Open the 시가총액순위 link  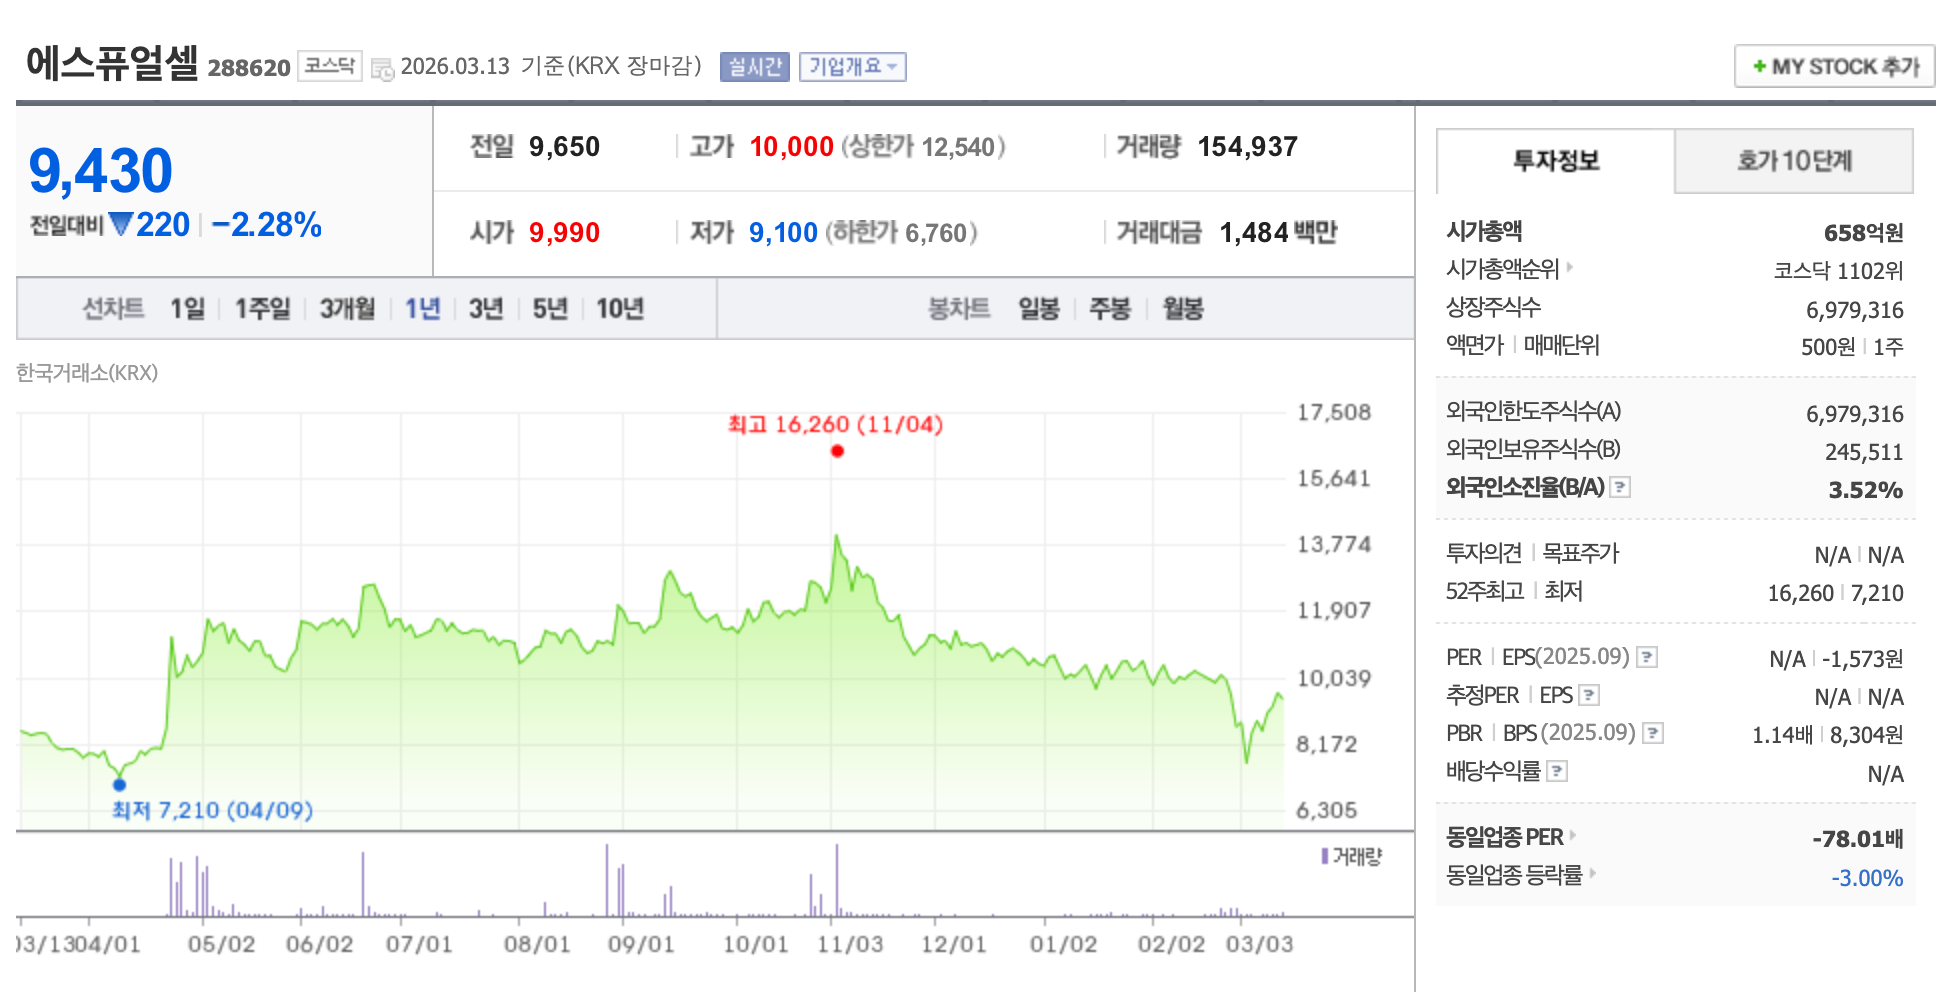[x=1503, y=269]
